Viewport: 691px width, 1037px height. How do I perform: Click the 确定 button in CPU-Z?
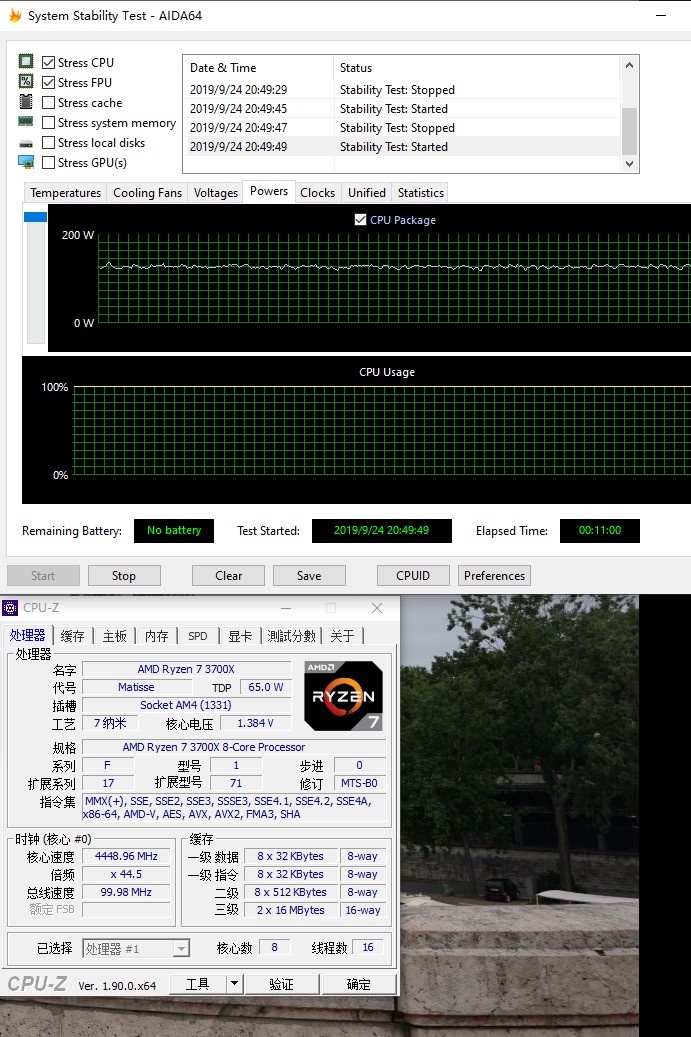[358, 984]
